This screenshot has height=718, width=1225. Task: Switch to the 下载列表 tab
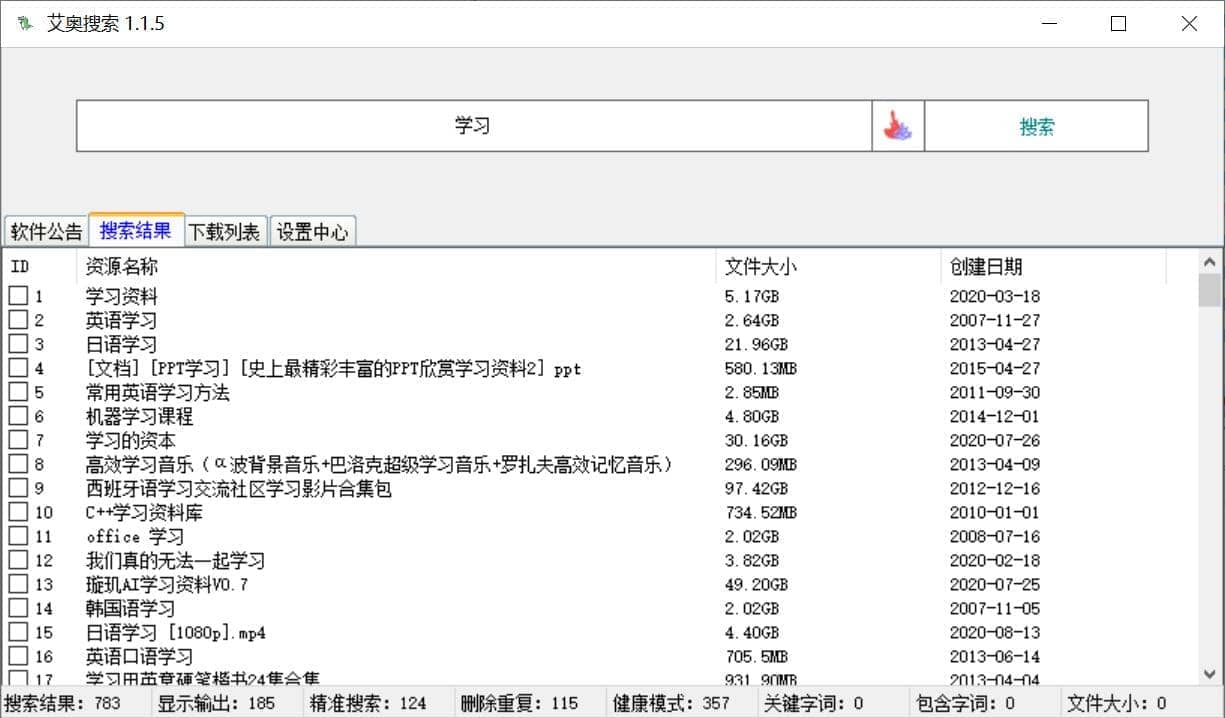tap(224, 230)
